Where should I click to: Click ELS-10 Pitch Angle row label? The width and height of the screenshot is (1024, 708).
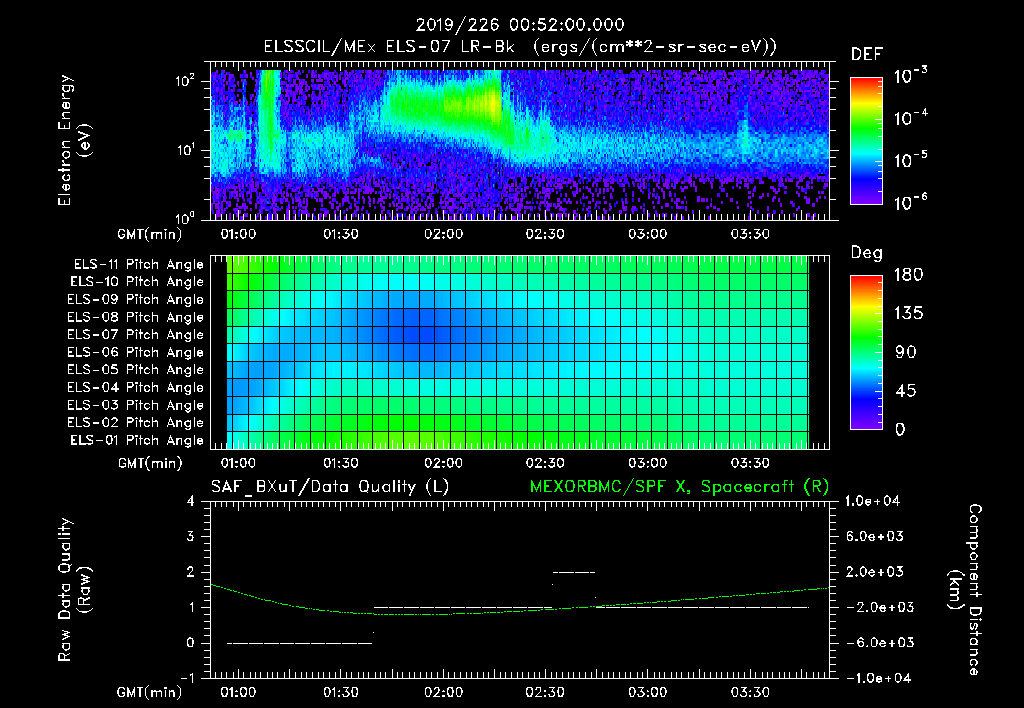point(137,282)
